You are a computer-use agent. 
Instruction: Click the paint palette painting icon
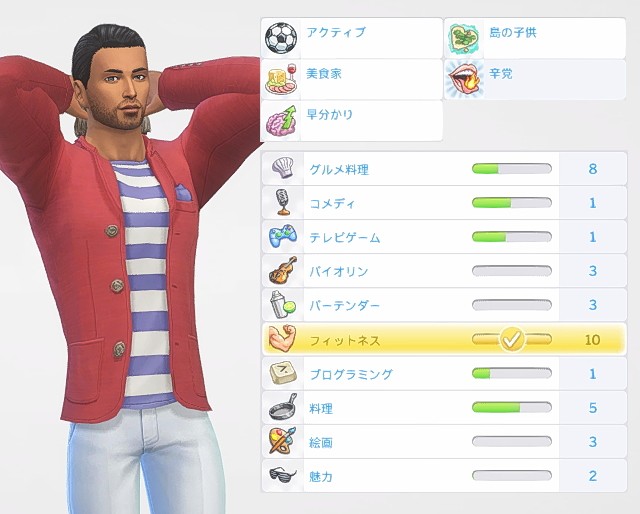(x=282, y=441)
